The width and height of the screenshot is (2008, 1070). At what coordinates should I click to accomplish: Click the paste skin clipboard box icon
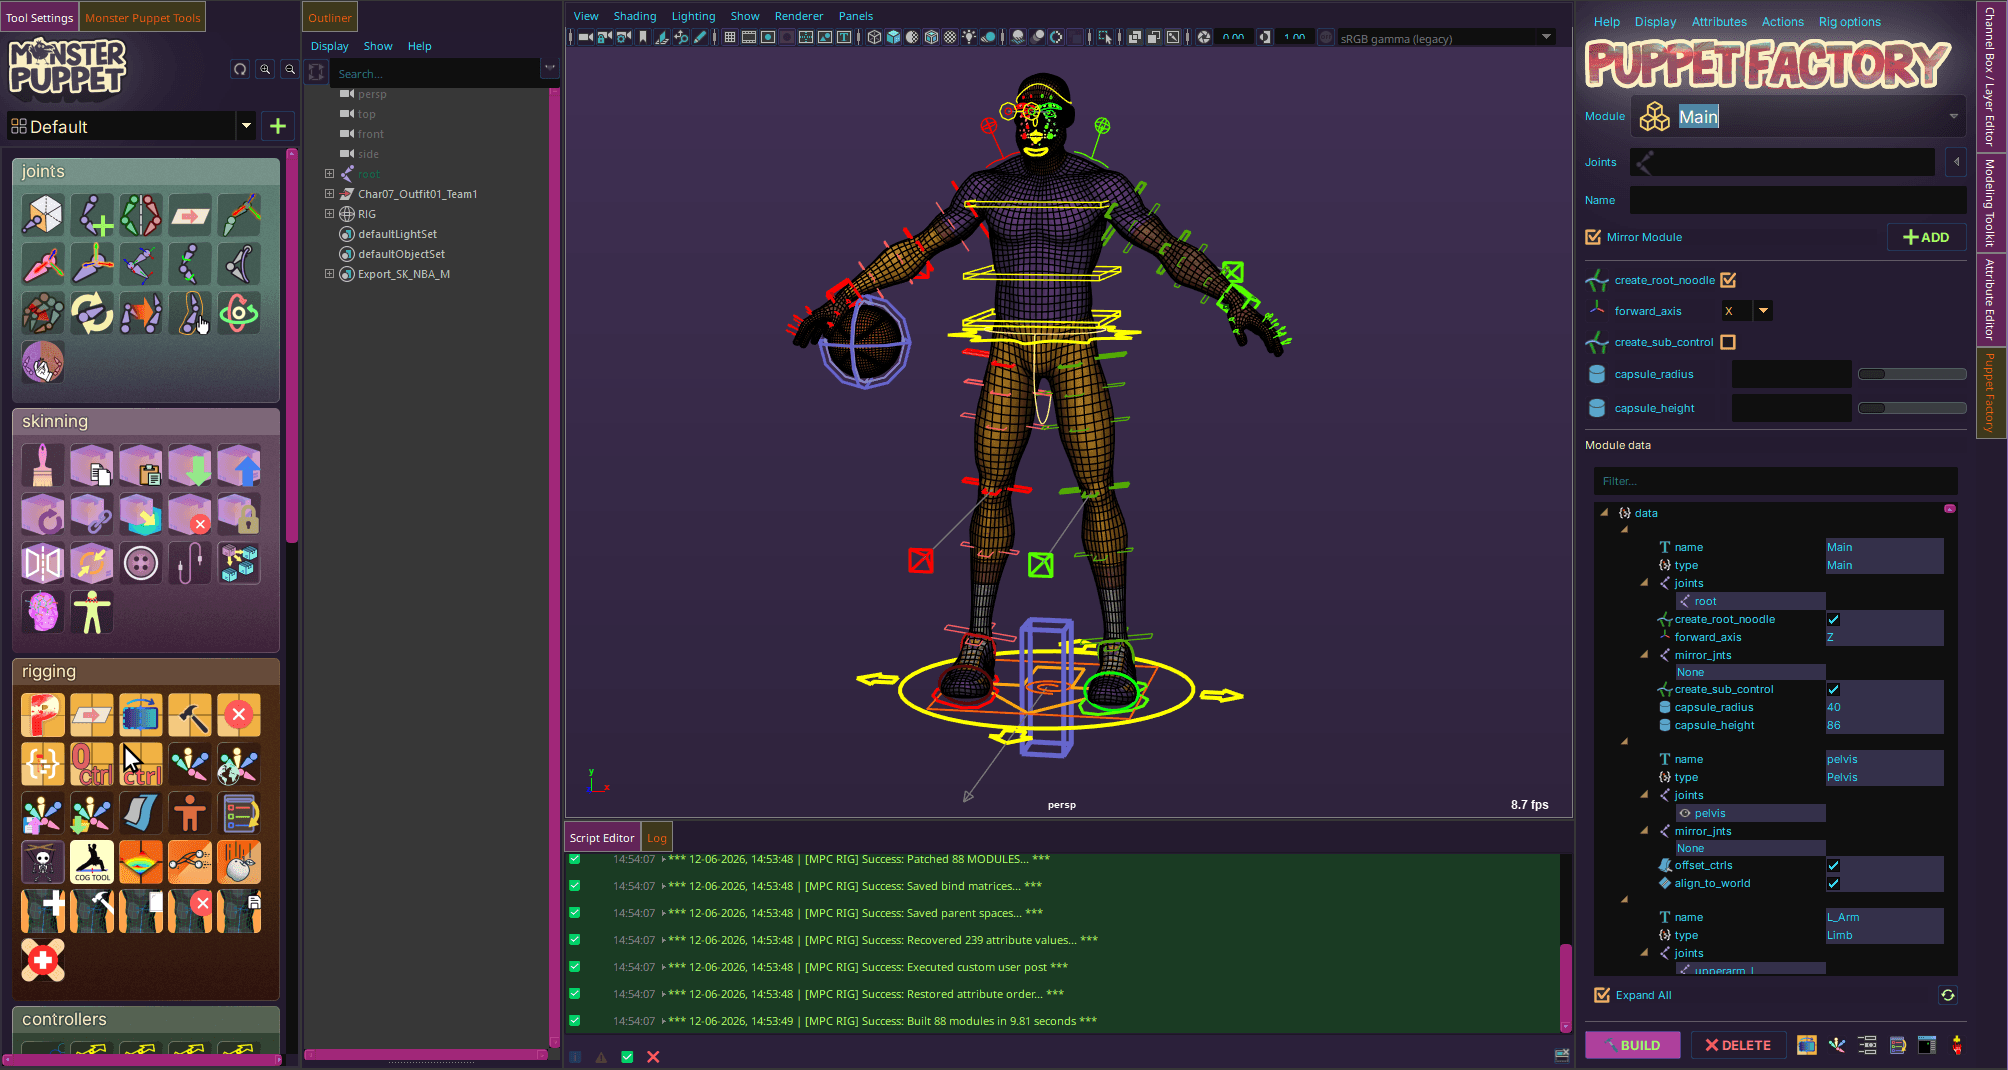pyautogui.click(x=141, y=465)
